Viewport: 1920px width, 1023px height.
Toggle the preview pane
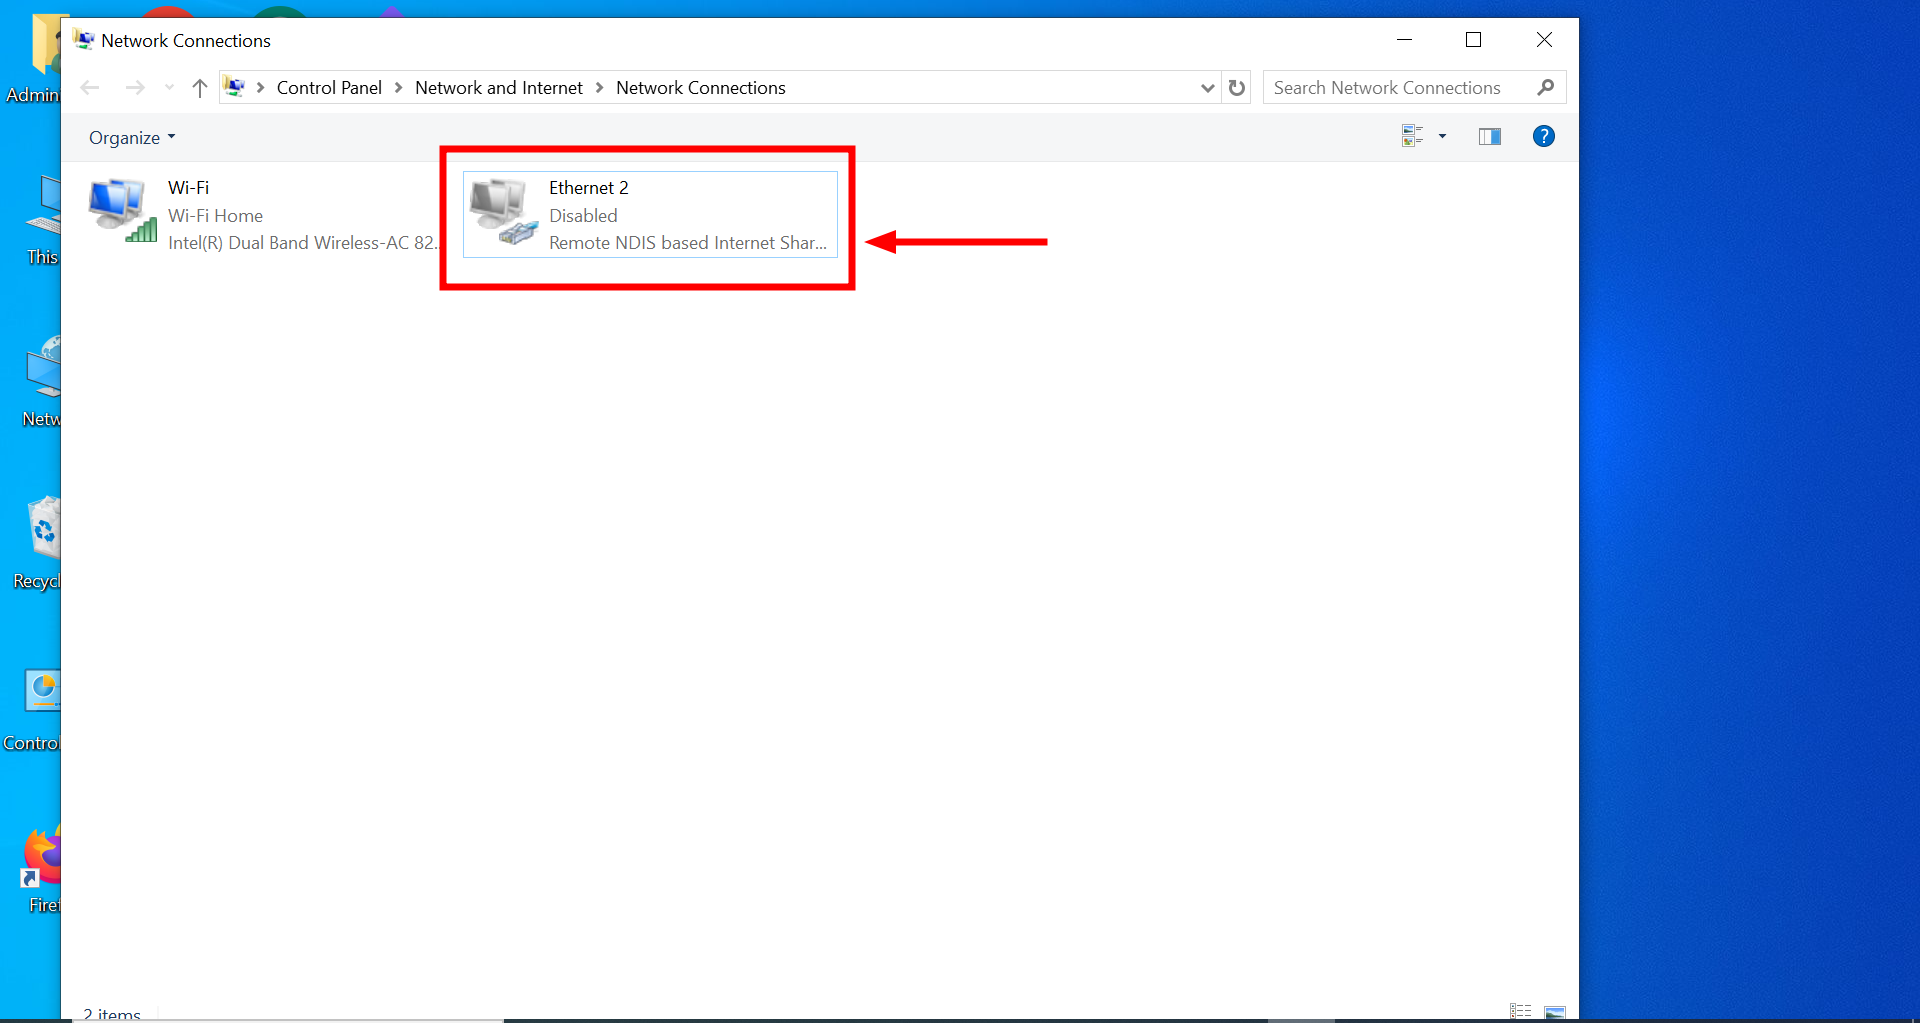[x=1489, y=136]
